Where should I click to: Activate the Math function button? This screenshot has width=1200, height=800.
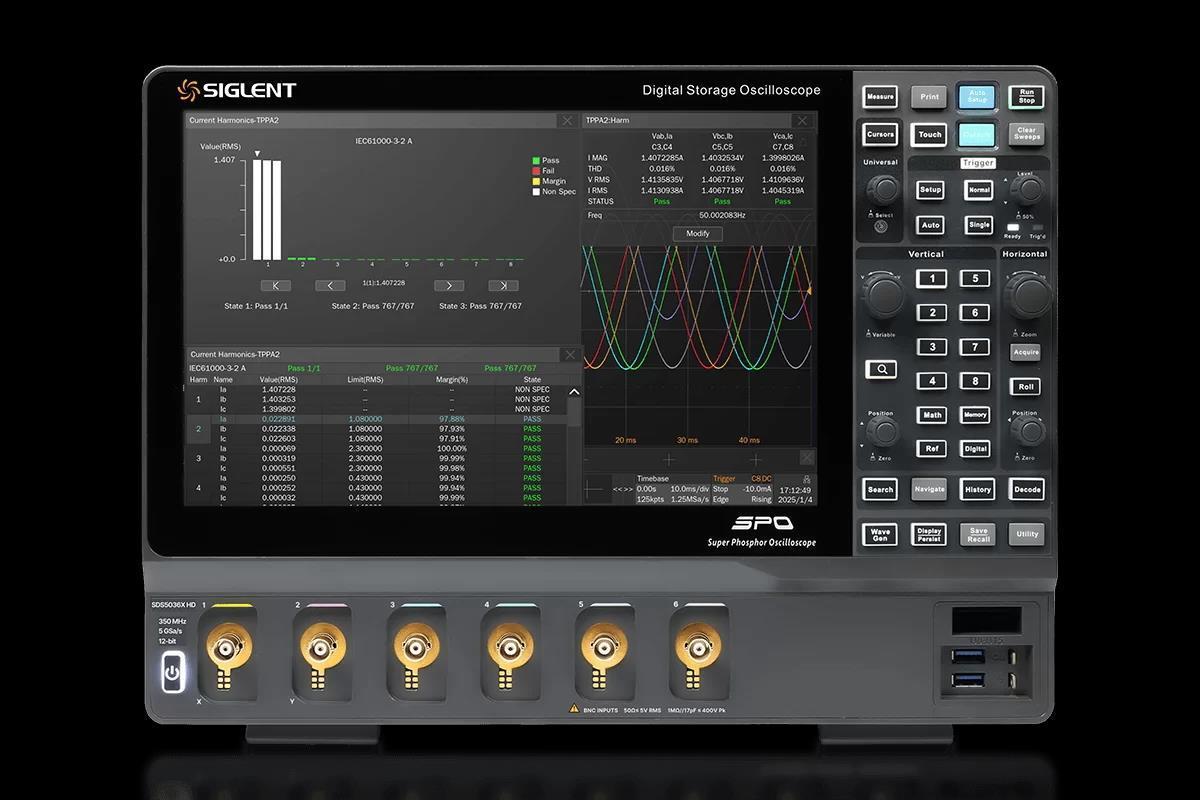[x=930, y=415]
